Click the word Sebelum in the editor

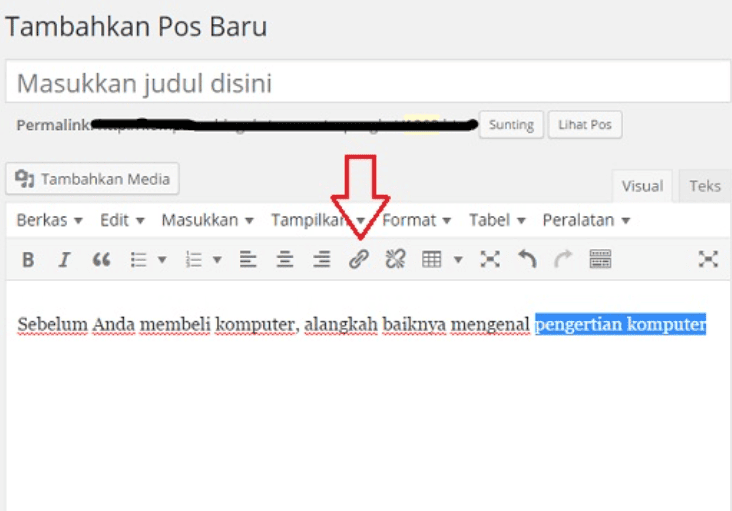point(52,324)
